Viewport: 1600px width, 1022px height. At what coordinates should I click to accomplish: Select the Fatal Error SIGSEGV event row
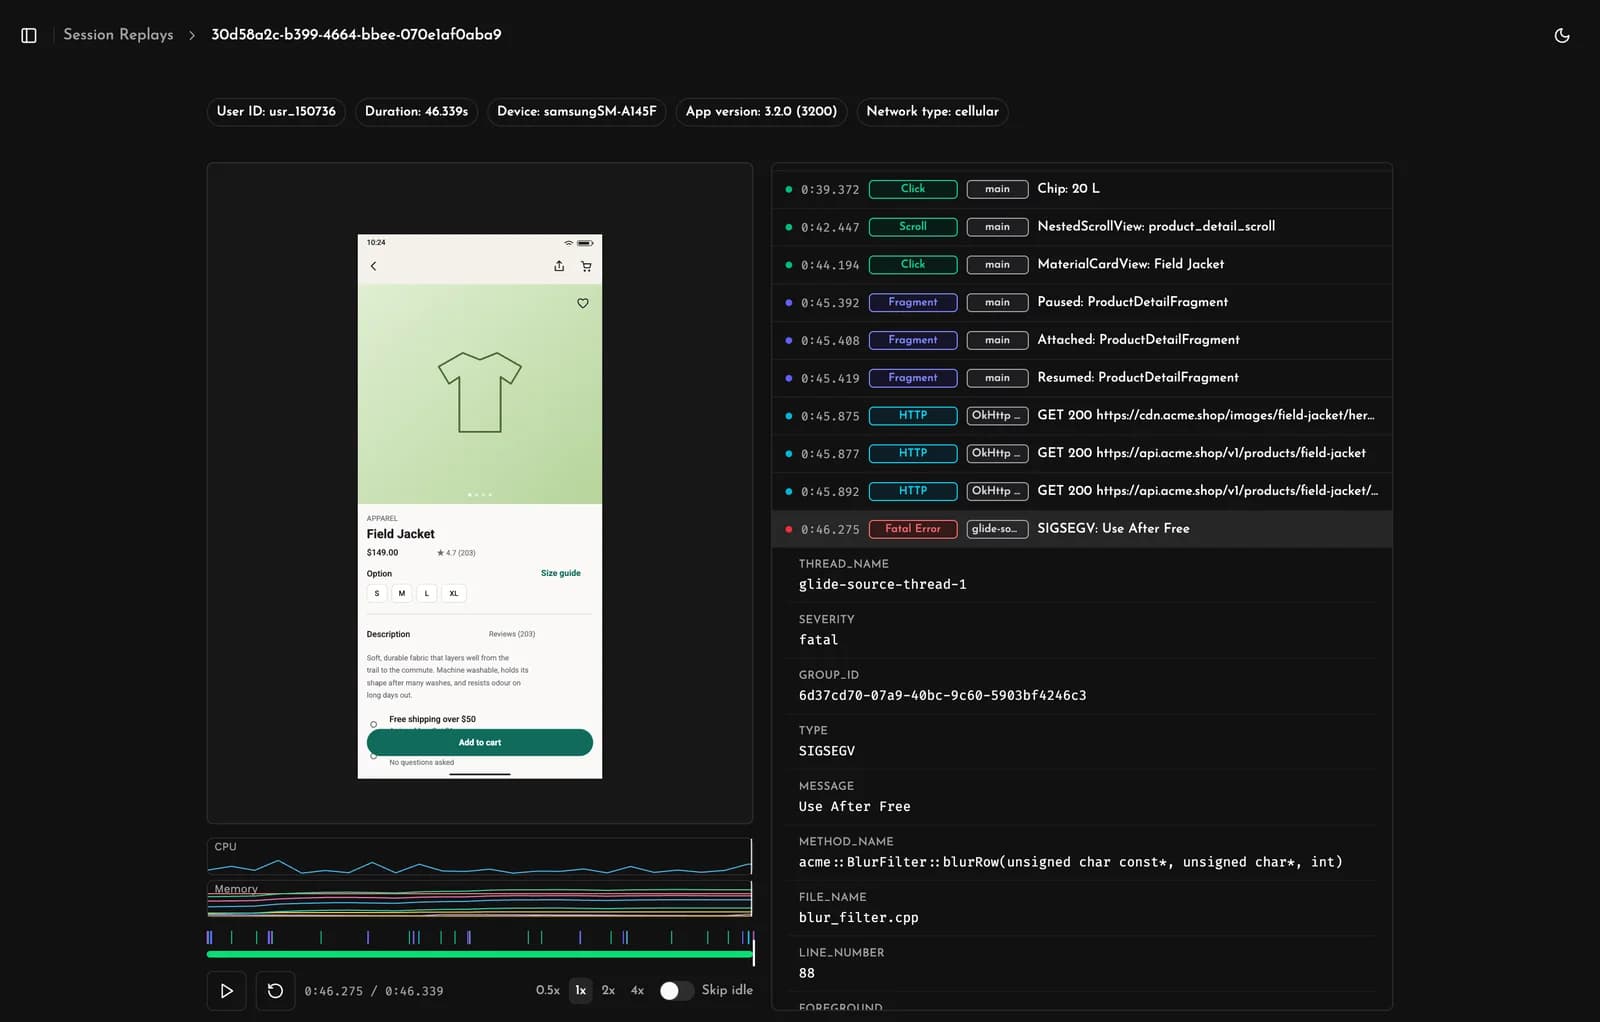[1082, 529]
